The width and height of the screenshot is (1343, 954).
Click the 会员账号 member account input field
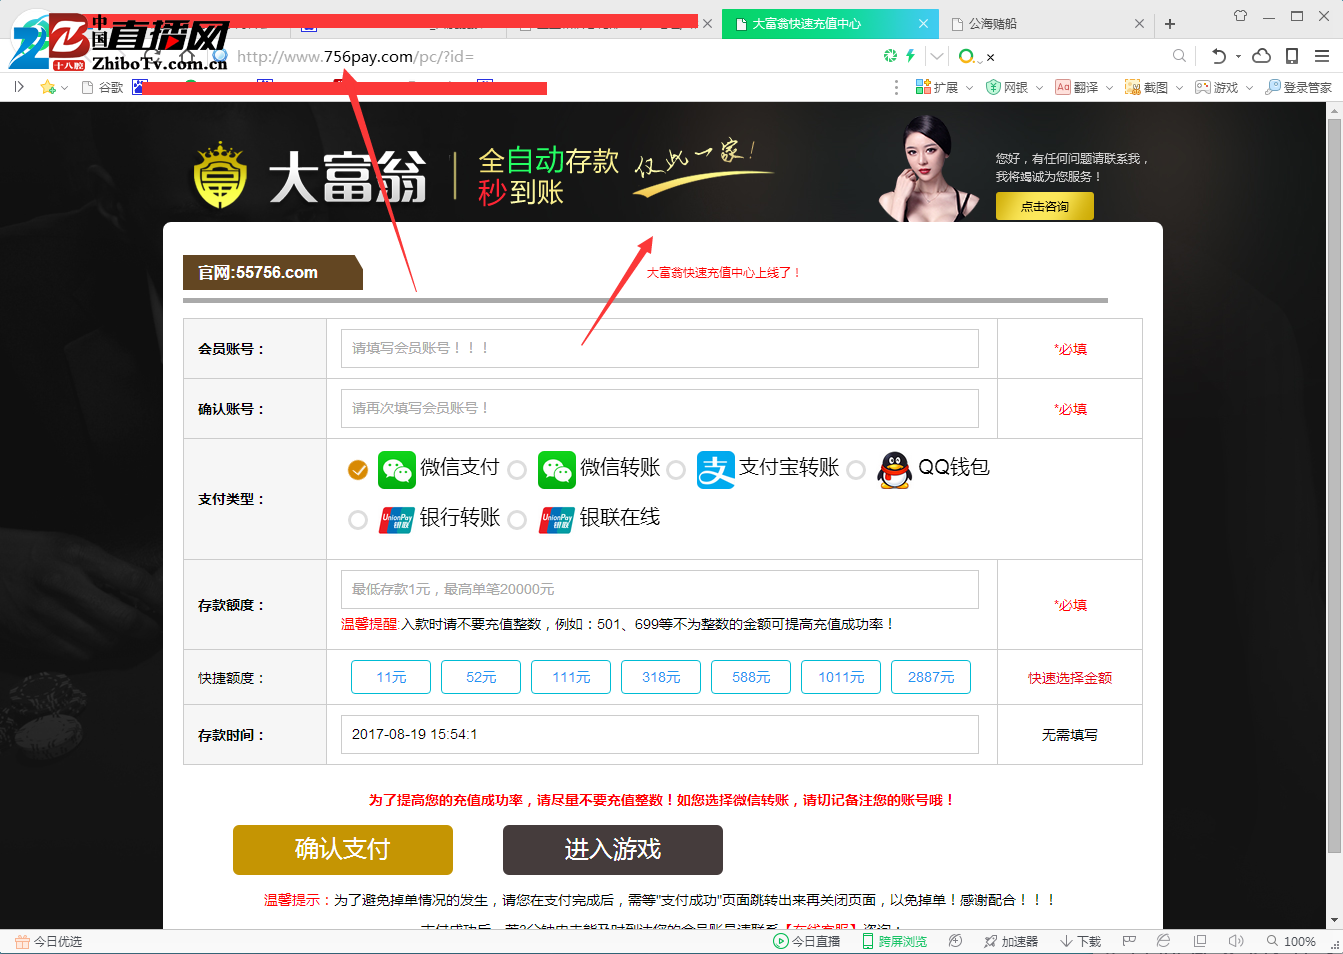tap(660, 348)
